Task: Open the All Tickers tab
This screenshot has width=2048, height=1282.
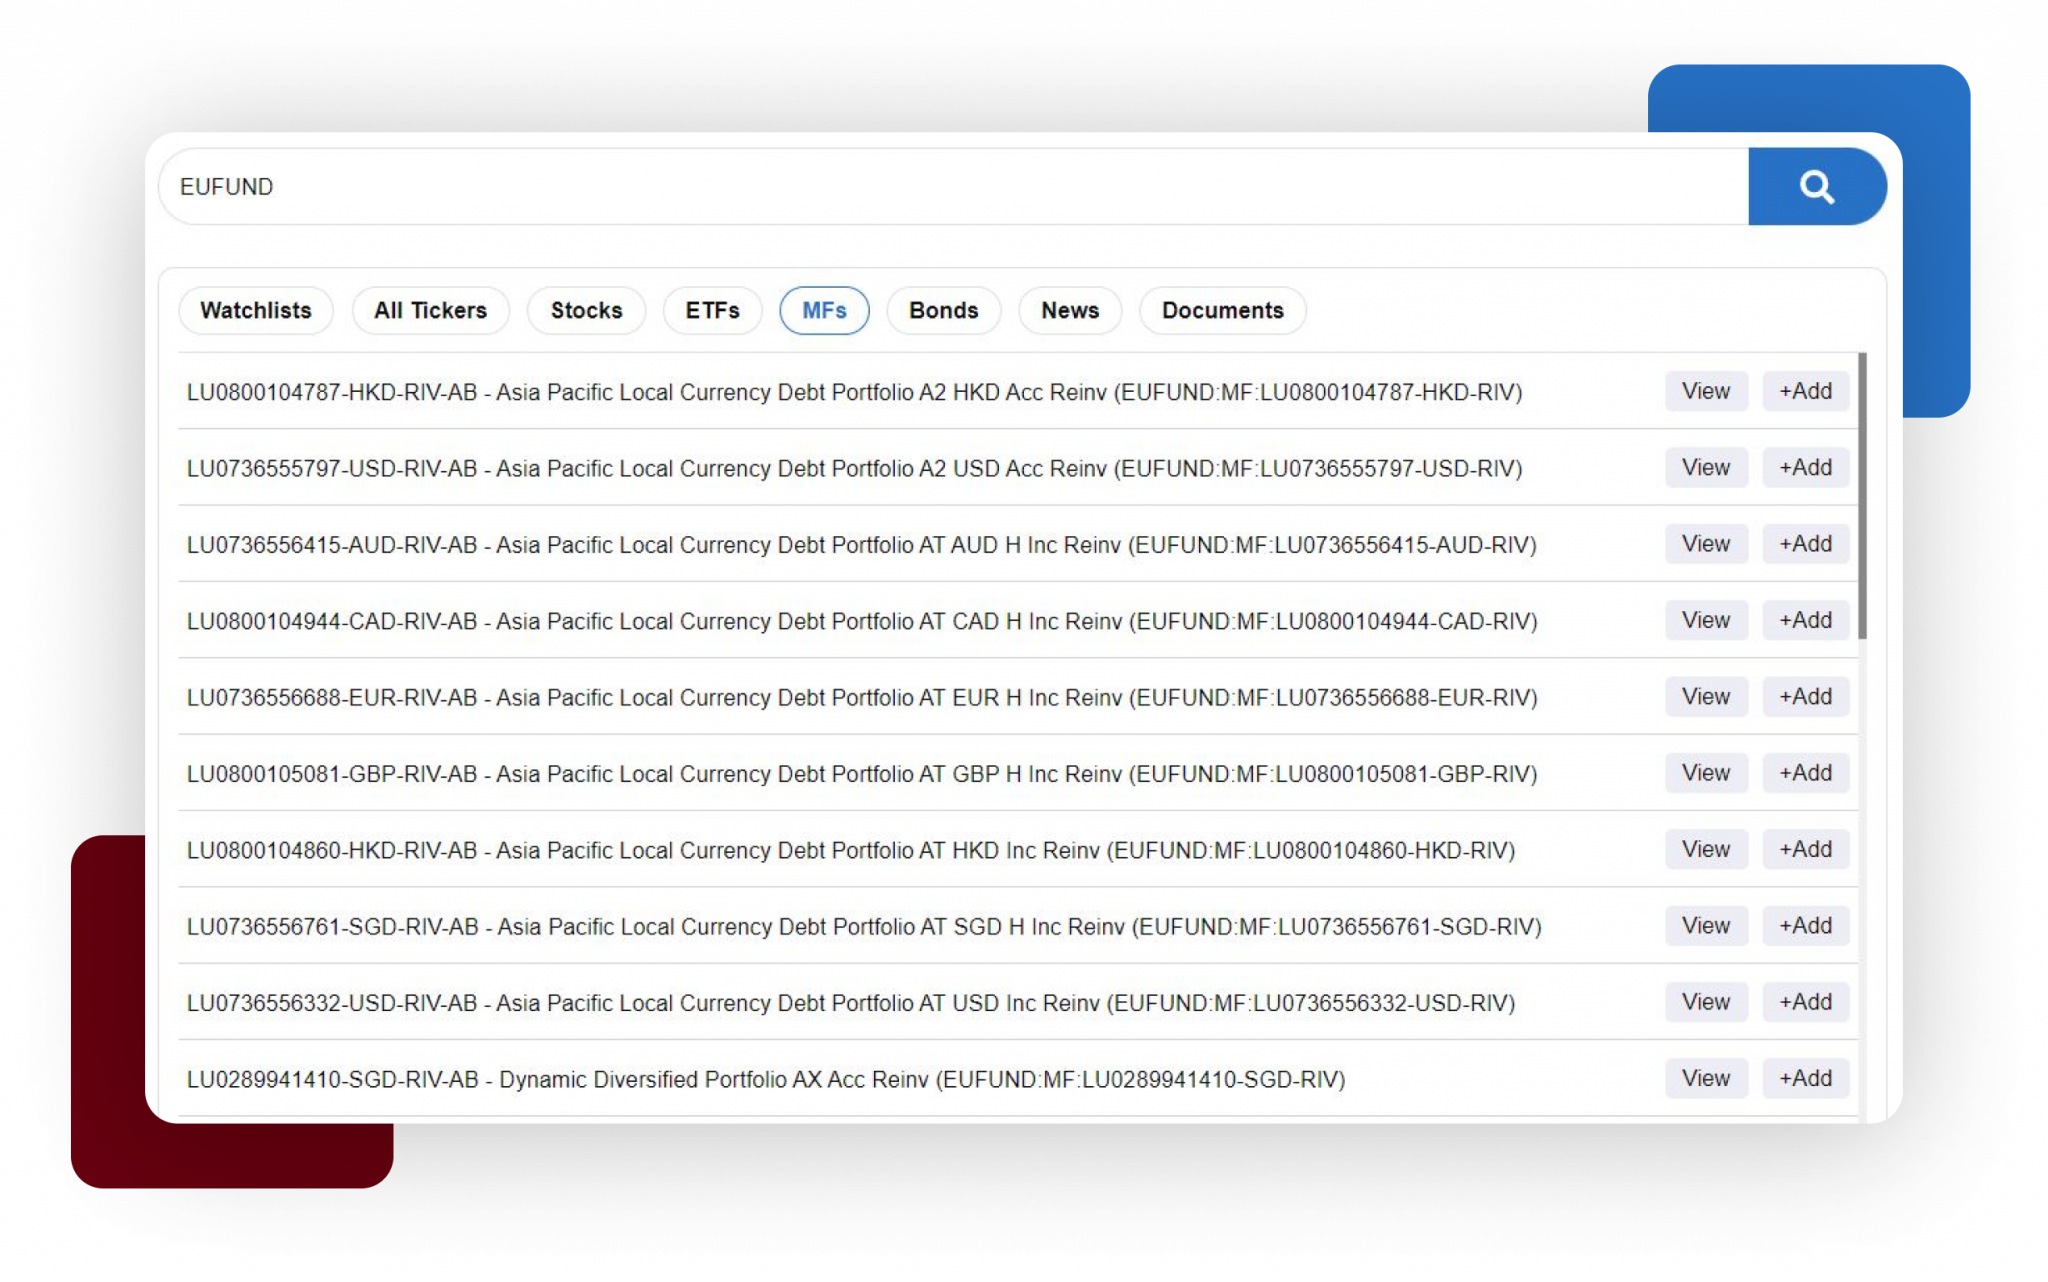Action: pyautogui.click(x=431, y=310)
